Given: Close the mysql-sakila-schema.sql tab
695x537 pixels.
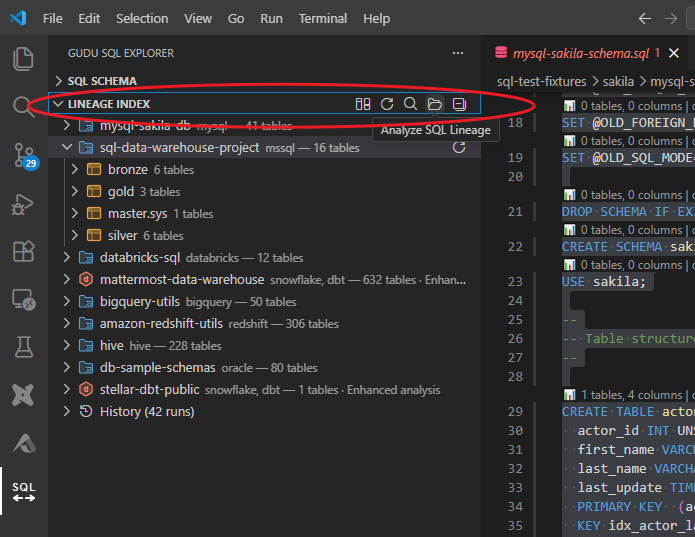Looking at the screenshot, I should [674, 53].
